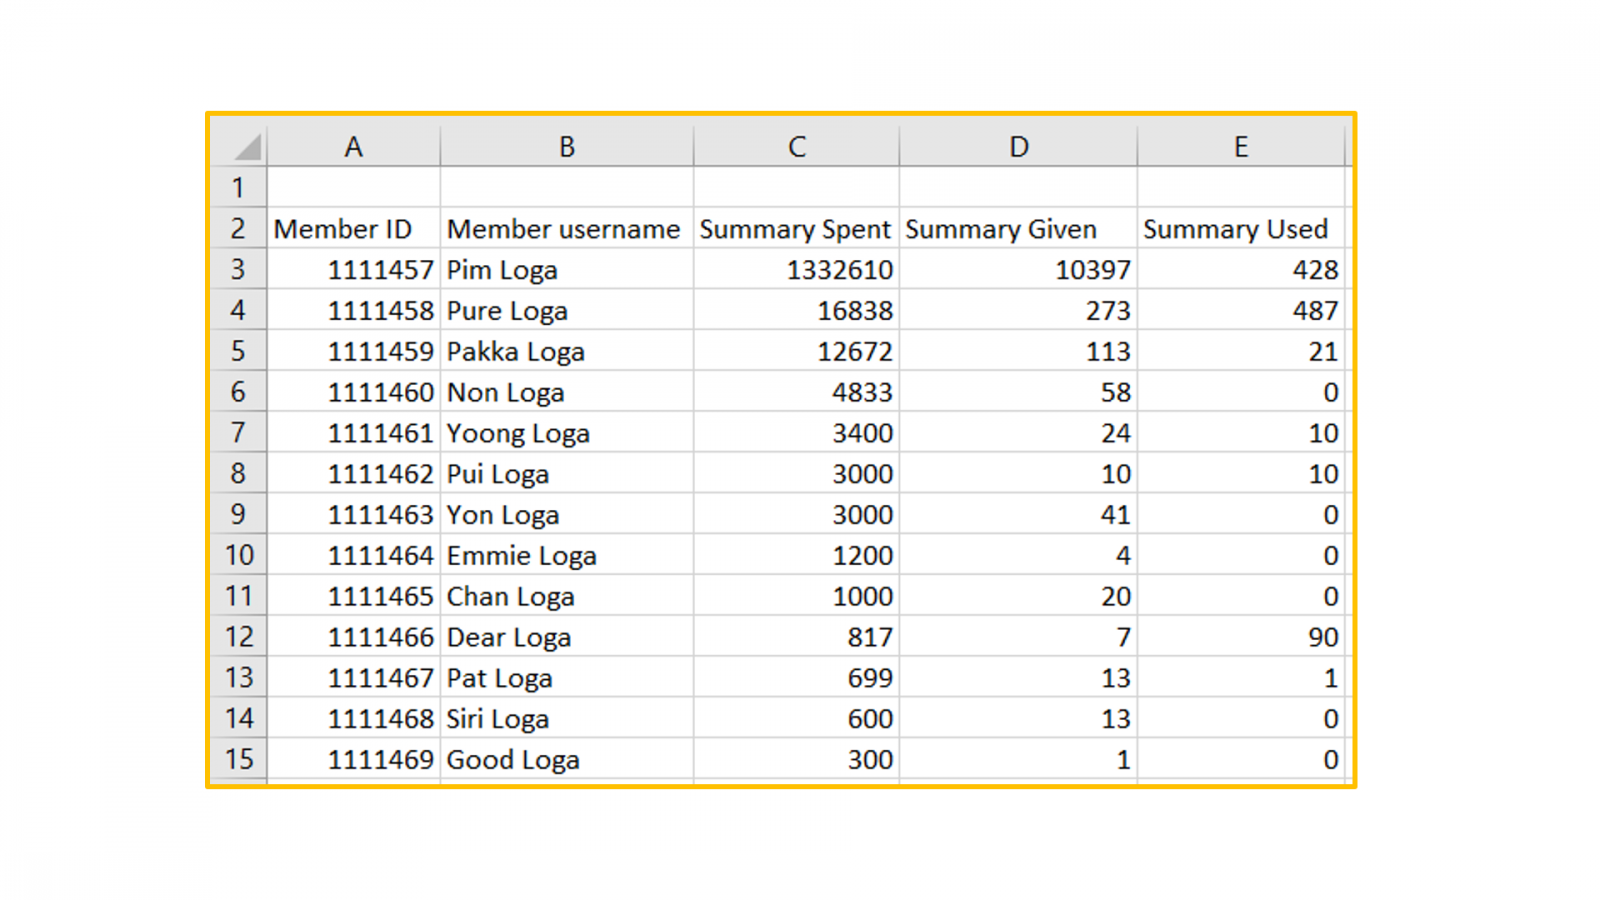Select row 1 header
Viewport: 1600px width, 900px height.
[x=238, y=187]
